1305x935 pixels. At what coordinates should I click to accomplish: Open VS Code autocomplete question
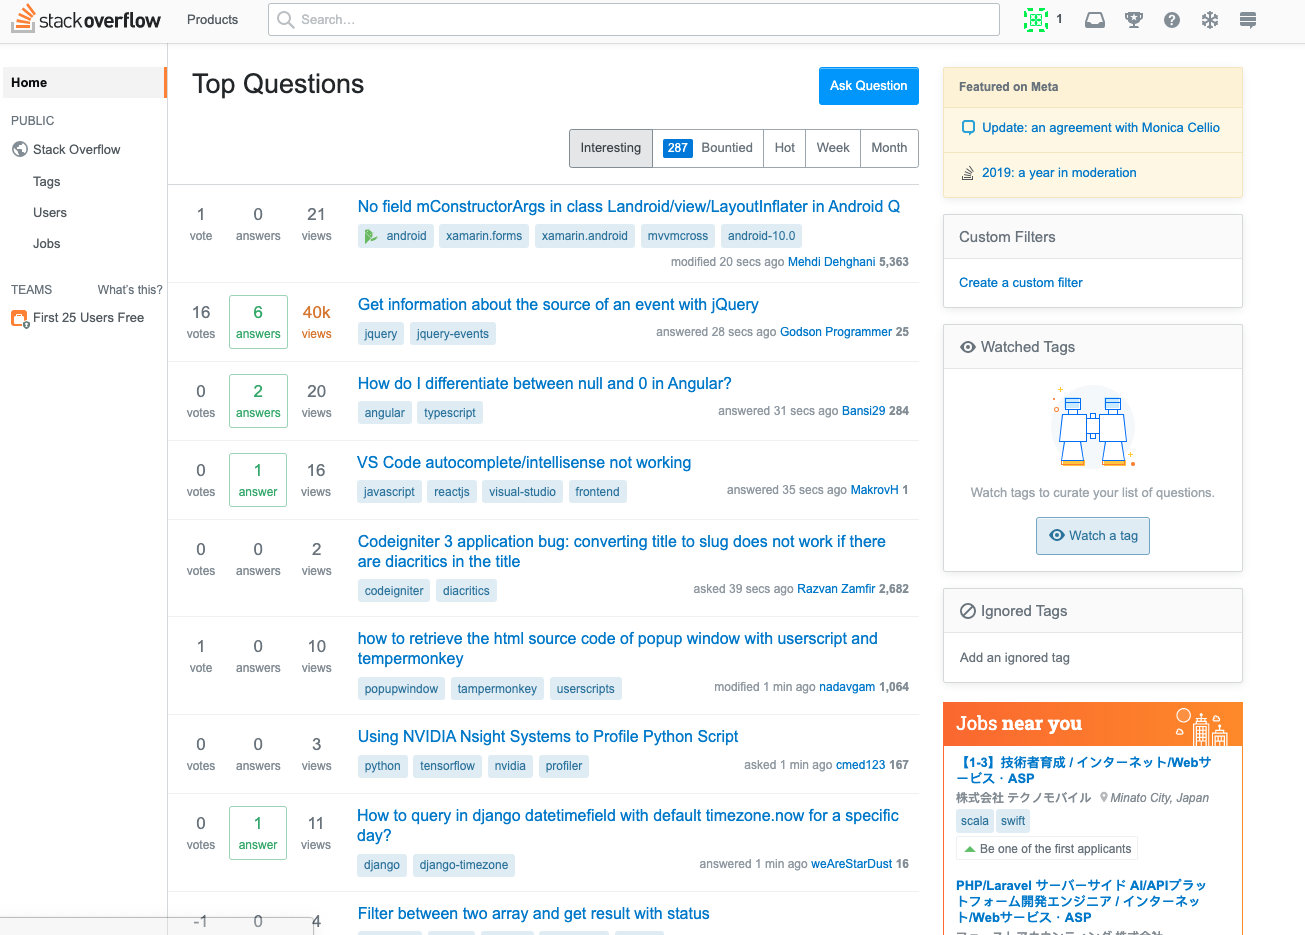tap(524, 463)
